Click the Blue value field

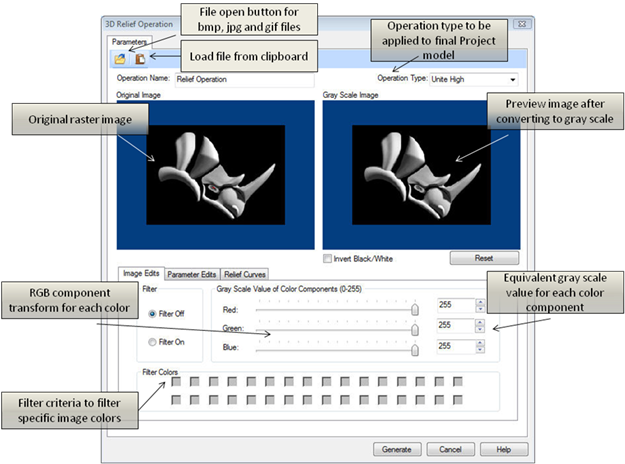(x=456, y=346)
